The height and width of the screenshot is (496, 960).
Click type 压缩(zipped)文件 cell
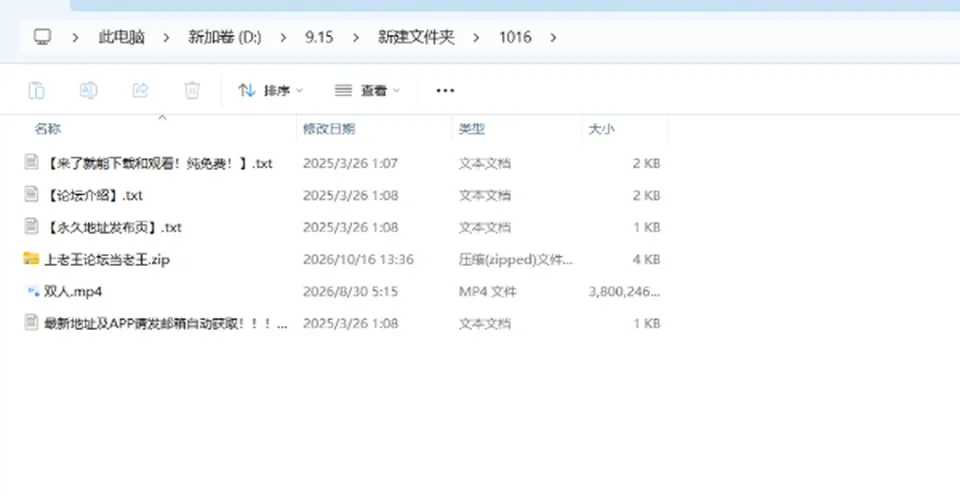[x=516, y=259]
